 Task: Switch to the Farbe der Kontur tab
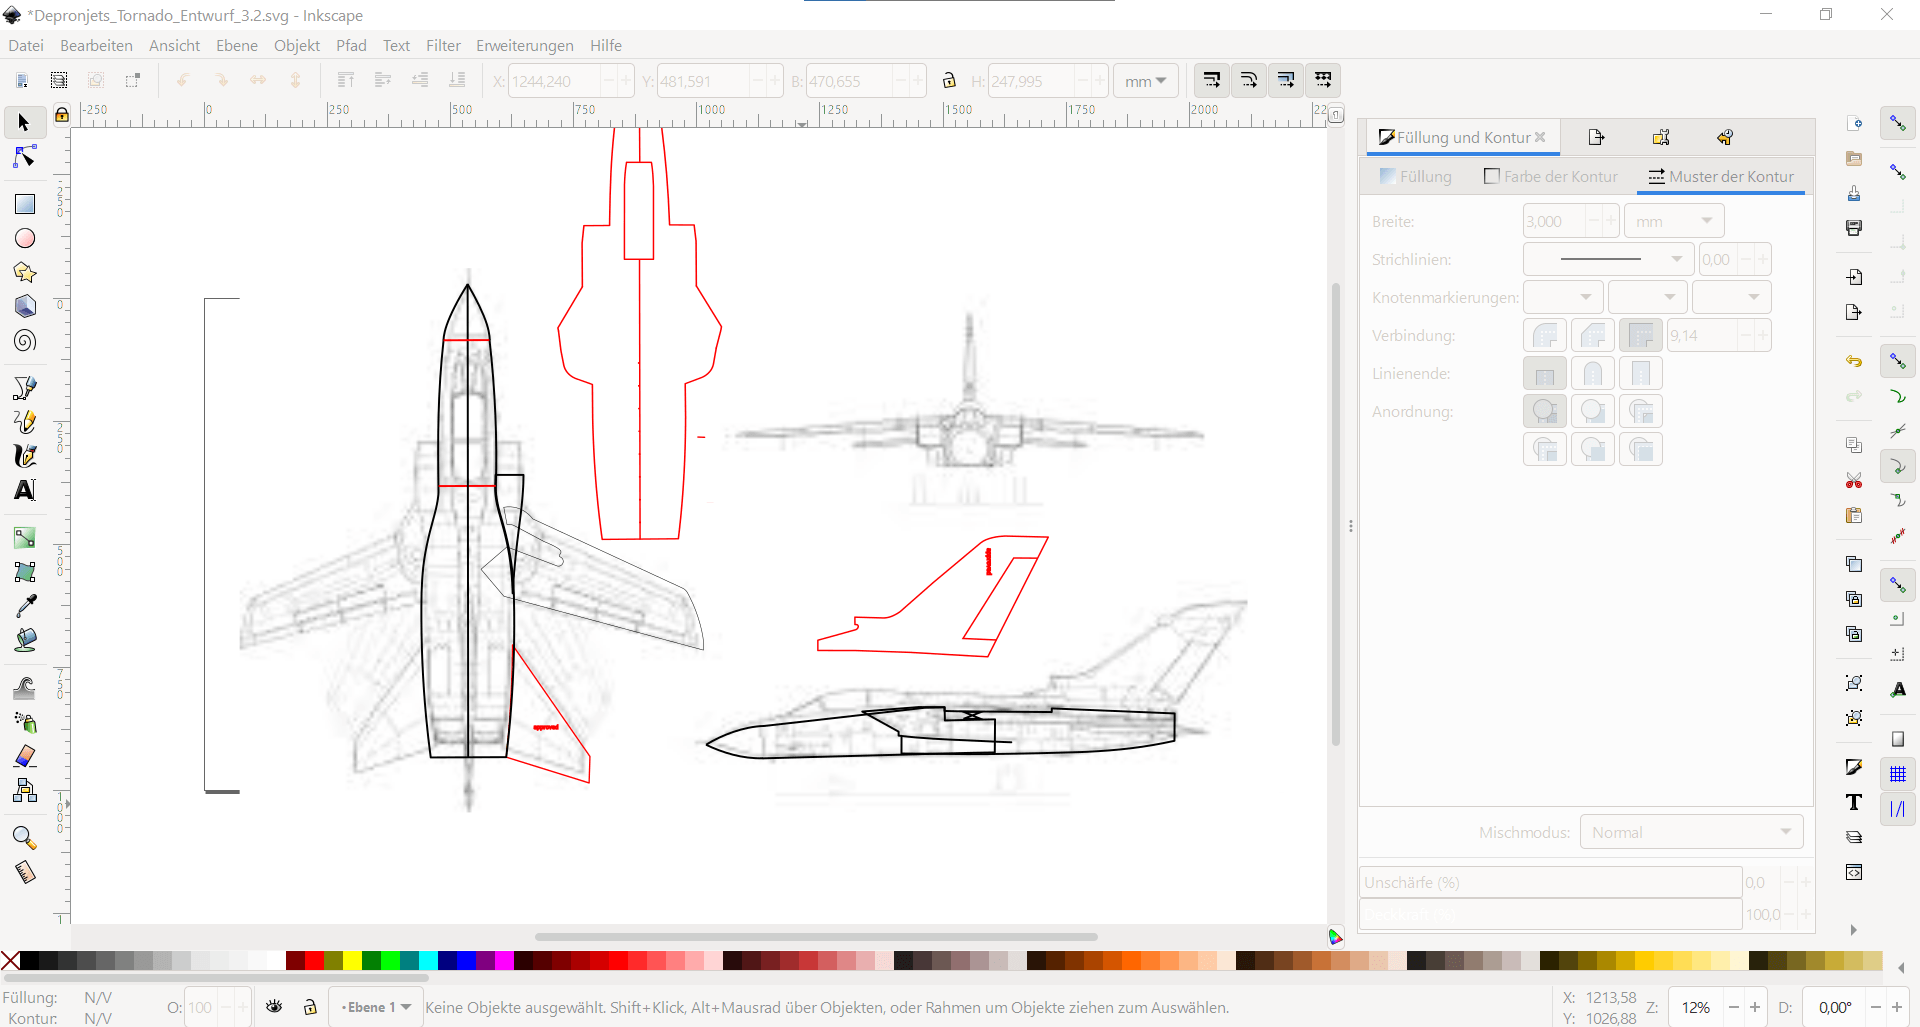click(1550, 176)
